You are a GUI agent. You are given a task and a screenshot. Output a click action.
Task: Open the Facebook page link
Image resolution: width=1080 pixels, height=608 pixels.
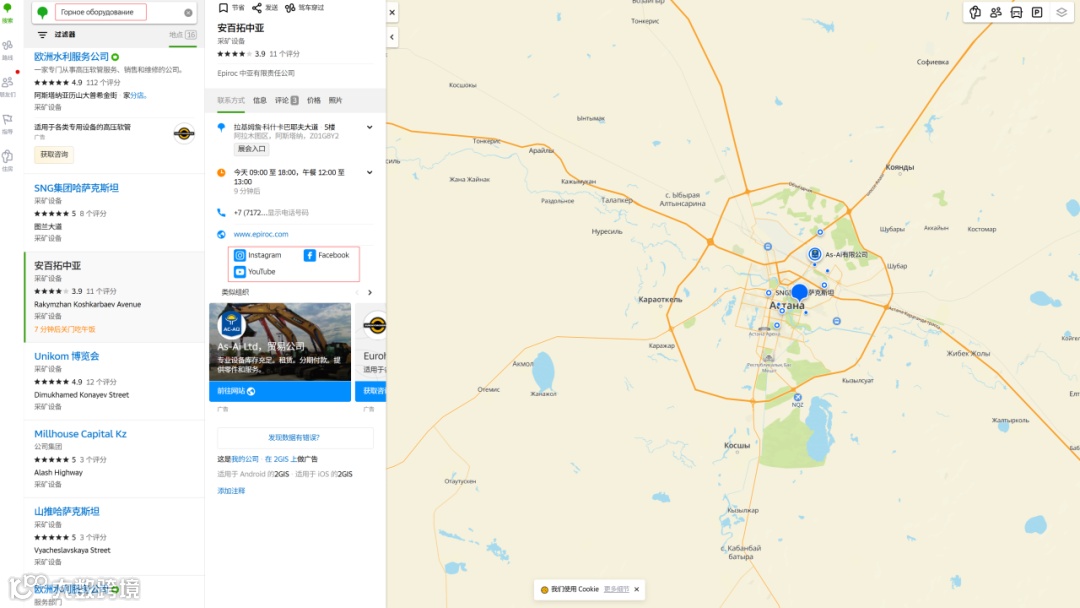click(x=327, y=255)
